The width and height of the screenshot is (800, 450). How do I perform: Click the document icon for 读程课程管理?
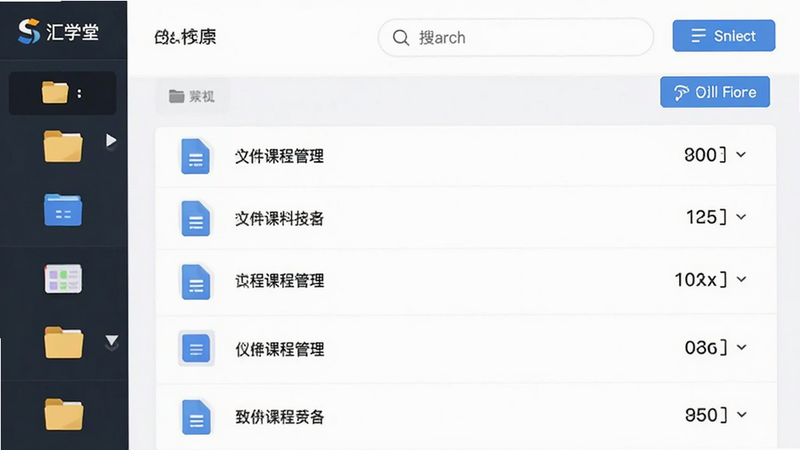pyautogui.click(x=196, y=282)
